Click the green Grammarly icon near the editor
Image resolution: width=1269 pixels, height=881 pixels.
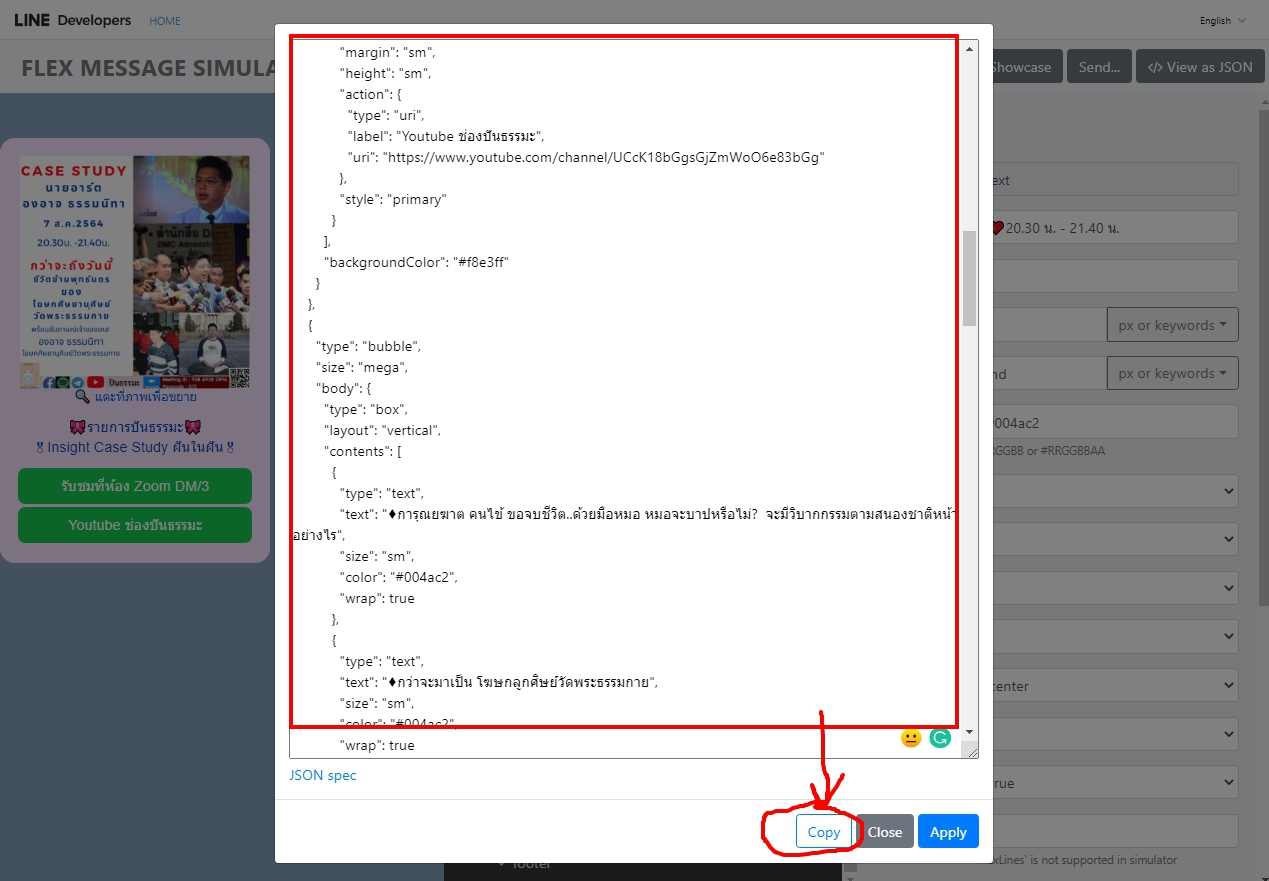(x=939, y=737)
